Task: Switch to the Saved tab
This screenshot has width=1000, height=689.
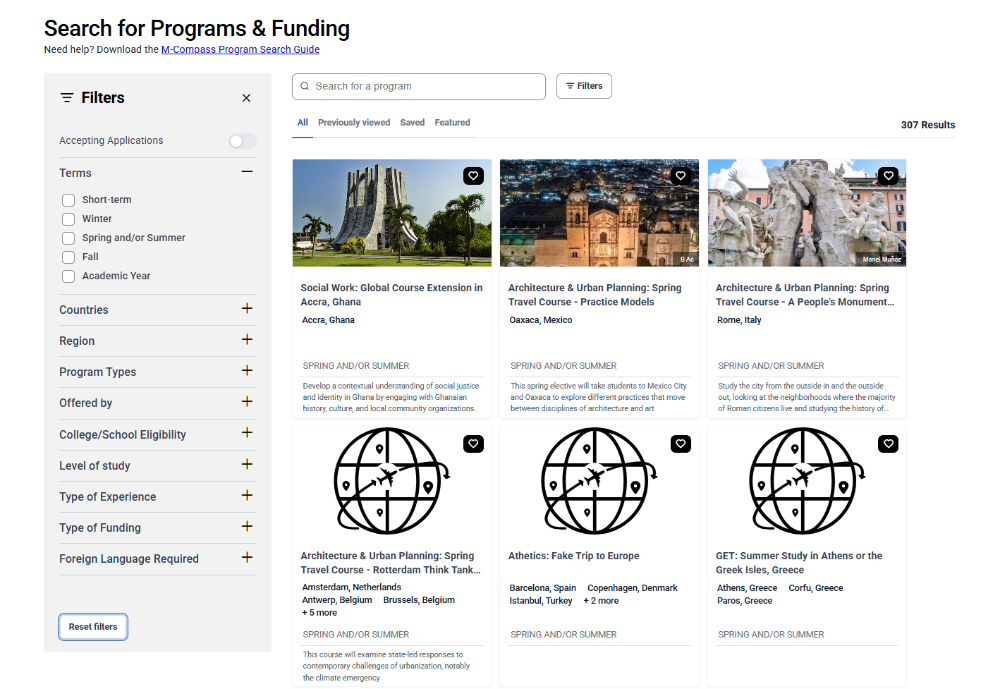Action: click(x=412, y=122)
